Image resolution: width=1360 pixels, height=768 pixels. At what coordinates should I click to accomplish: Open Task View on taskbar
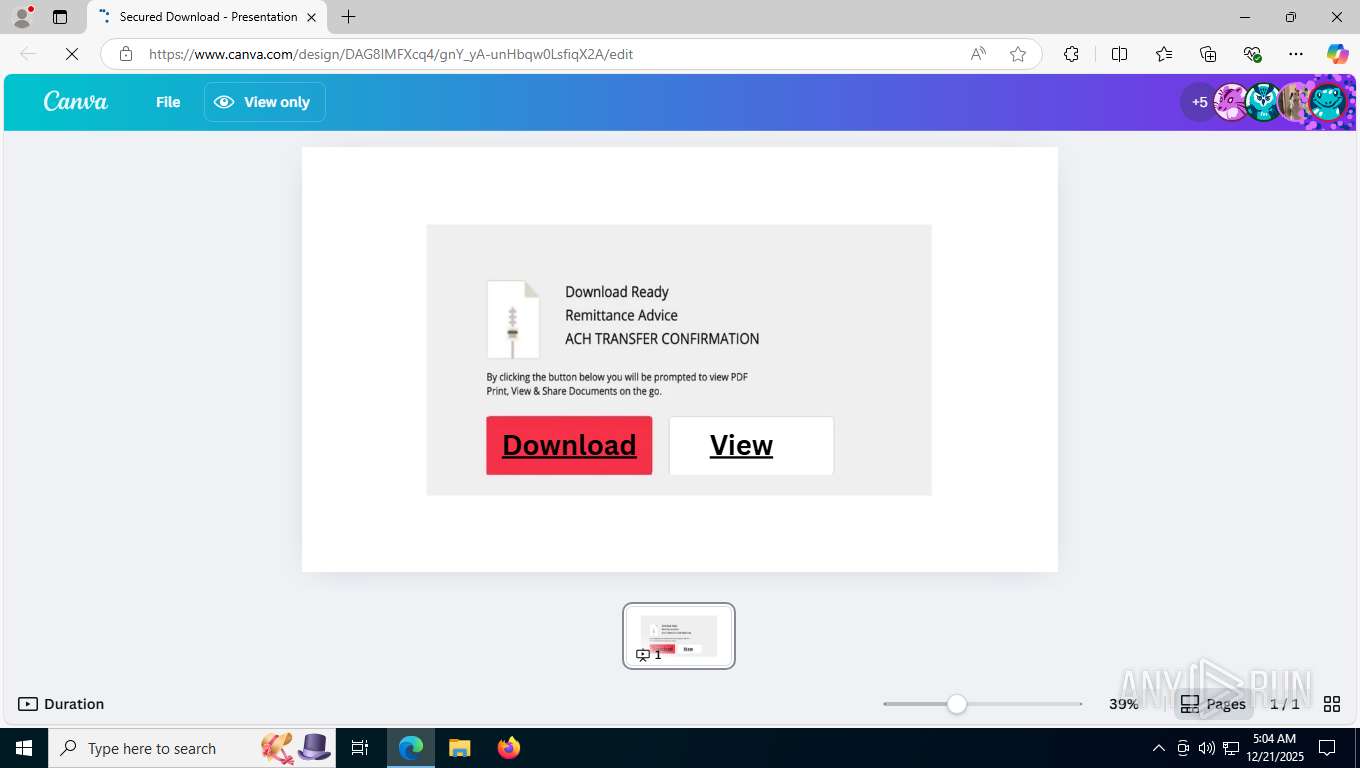pos(360,748)
